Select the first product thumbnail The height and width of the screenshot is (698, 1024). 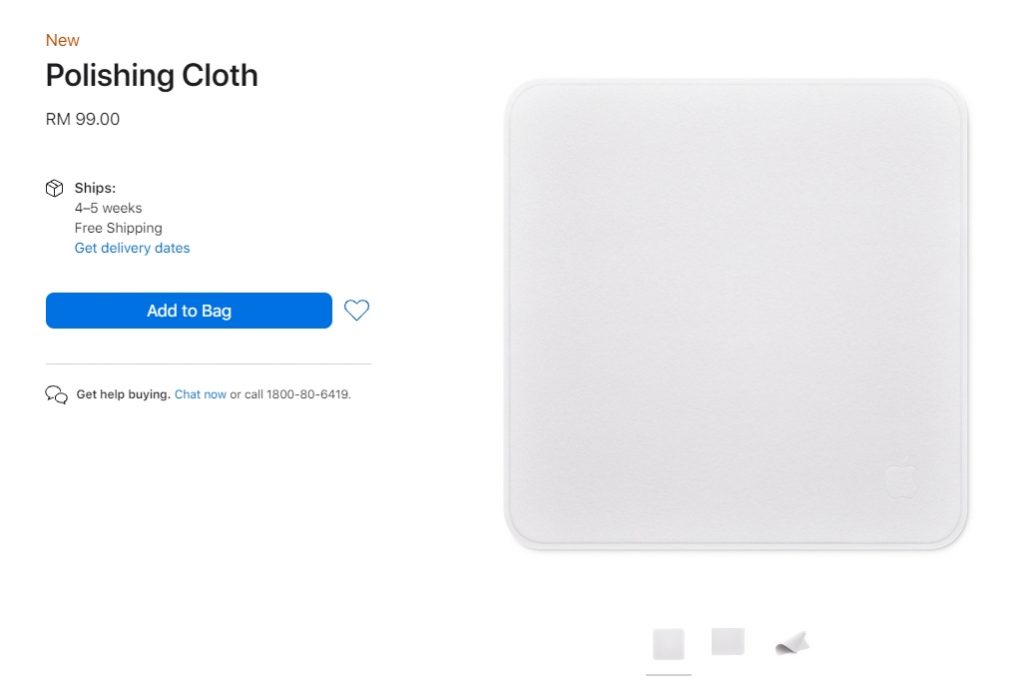(669, 644)
